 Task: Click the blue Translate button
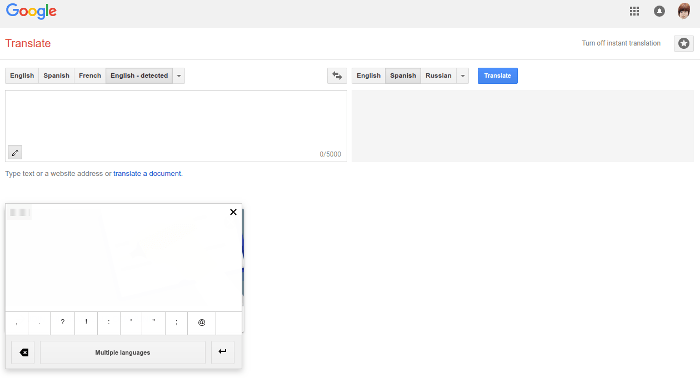[497, 76]
